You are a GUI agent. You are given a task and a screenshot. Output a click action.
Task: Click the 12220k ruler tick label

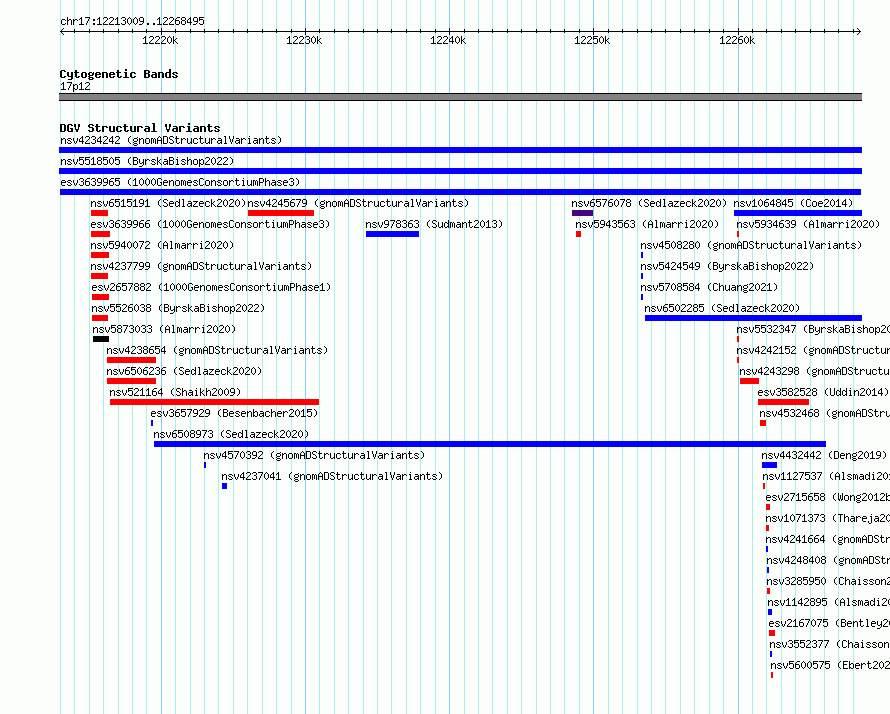(x=160, y=40)
